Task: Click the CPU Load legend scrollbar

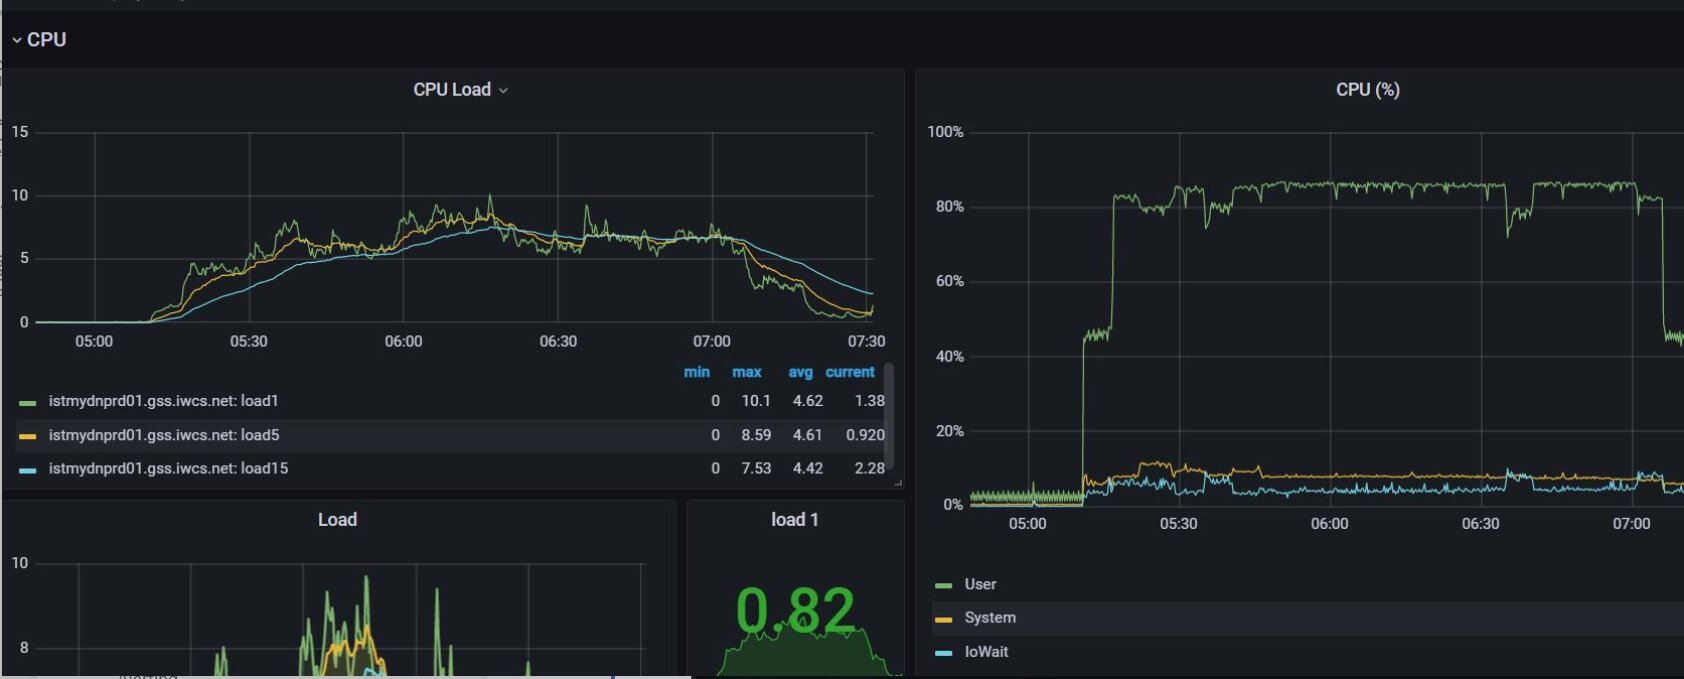Action: pyautogui.click(x=889, y=415)
